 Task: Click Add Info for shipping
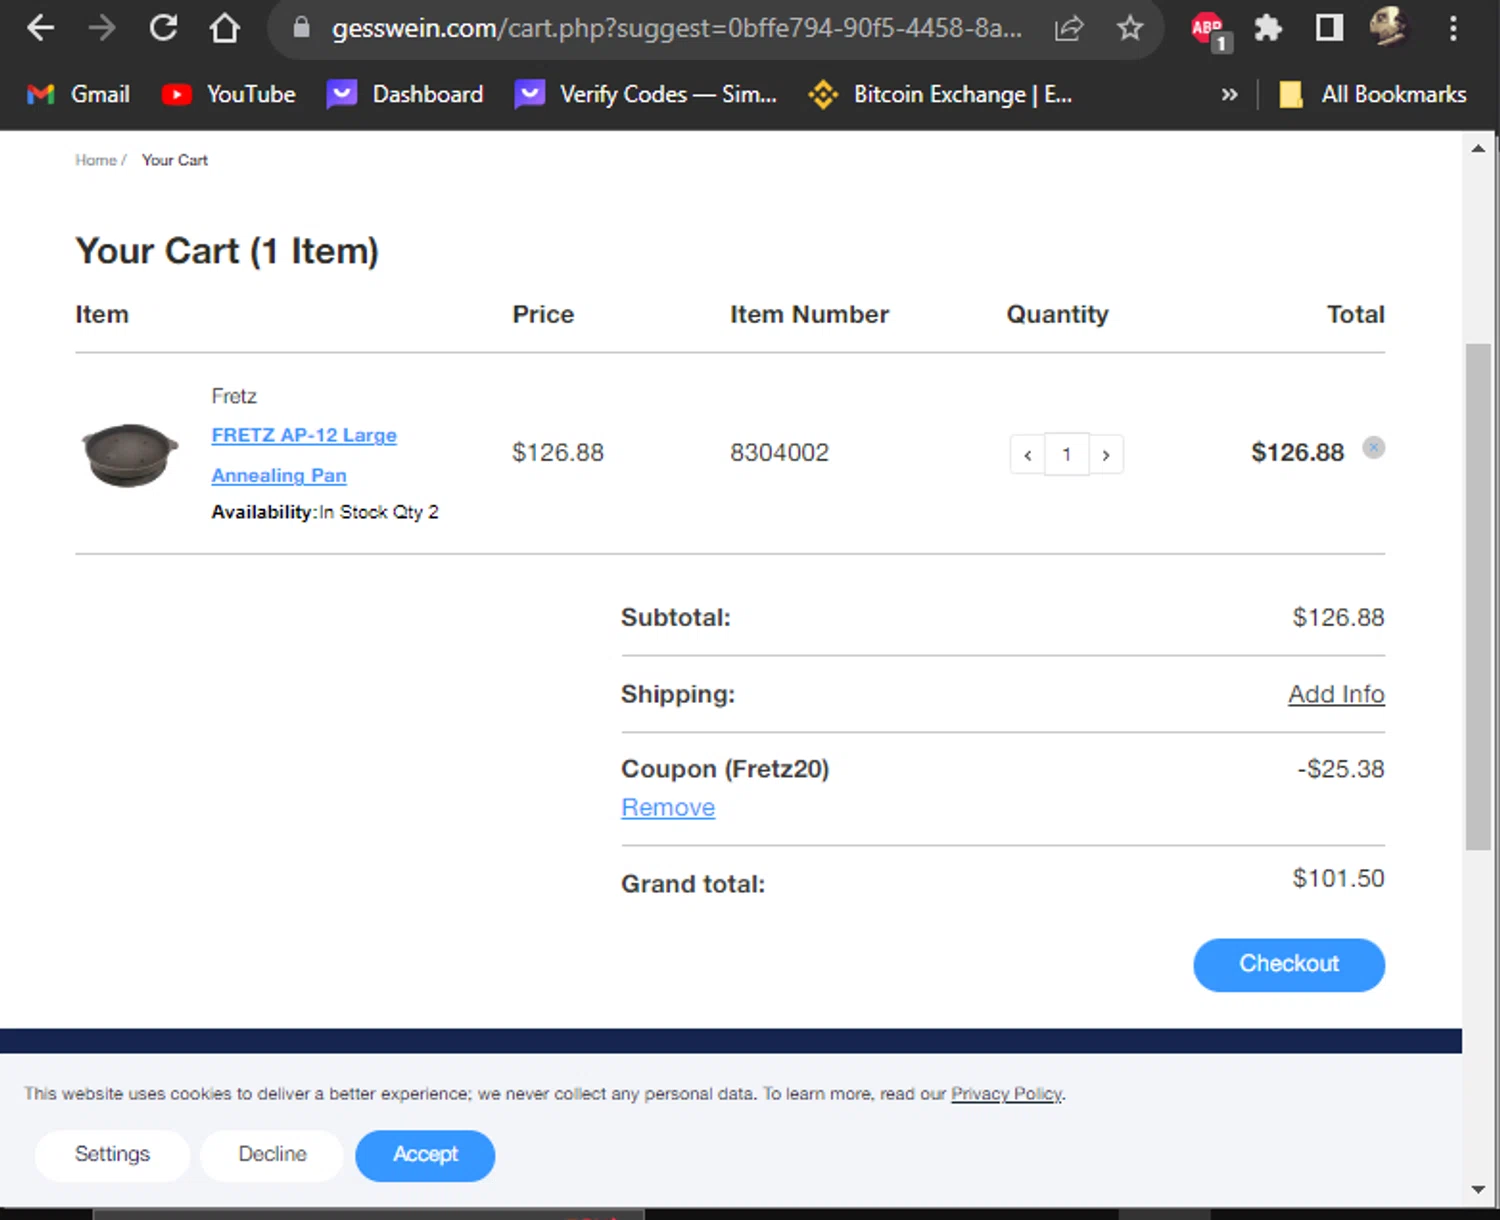[x=1336, y=694]
